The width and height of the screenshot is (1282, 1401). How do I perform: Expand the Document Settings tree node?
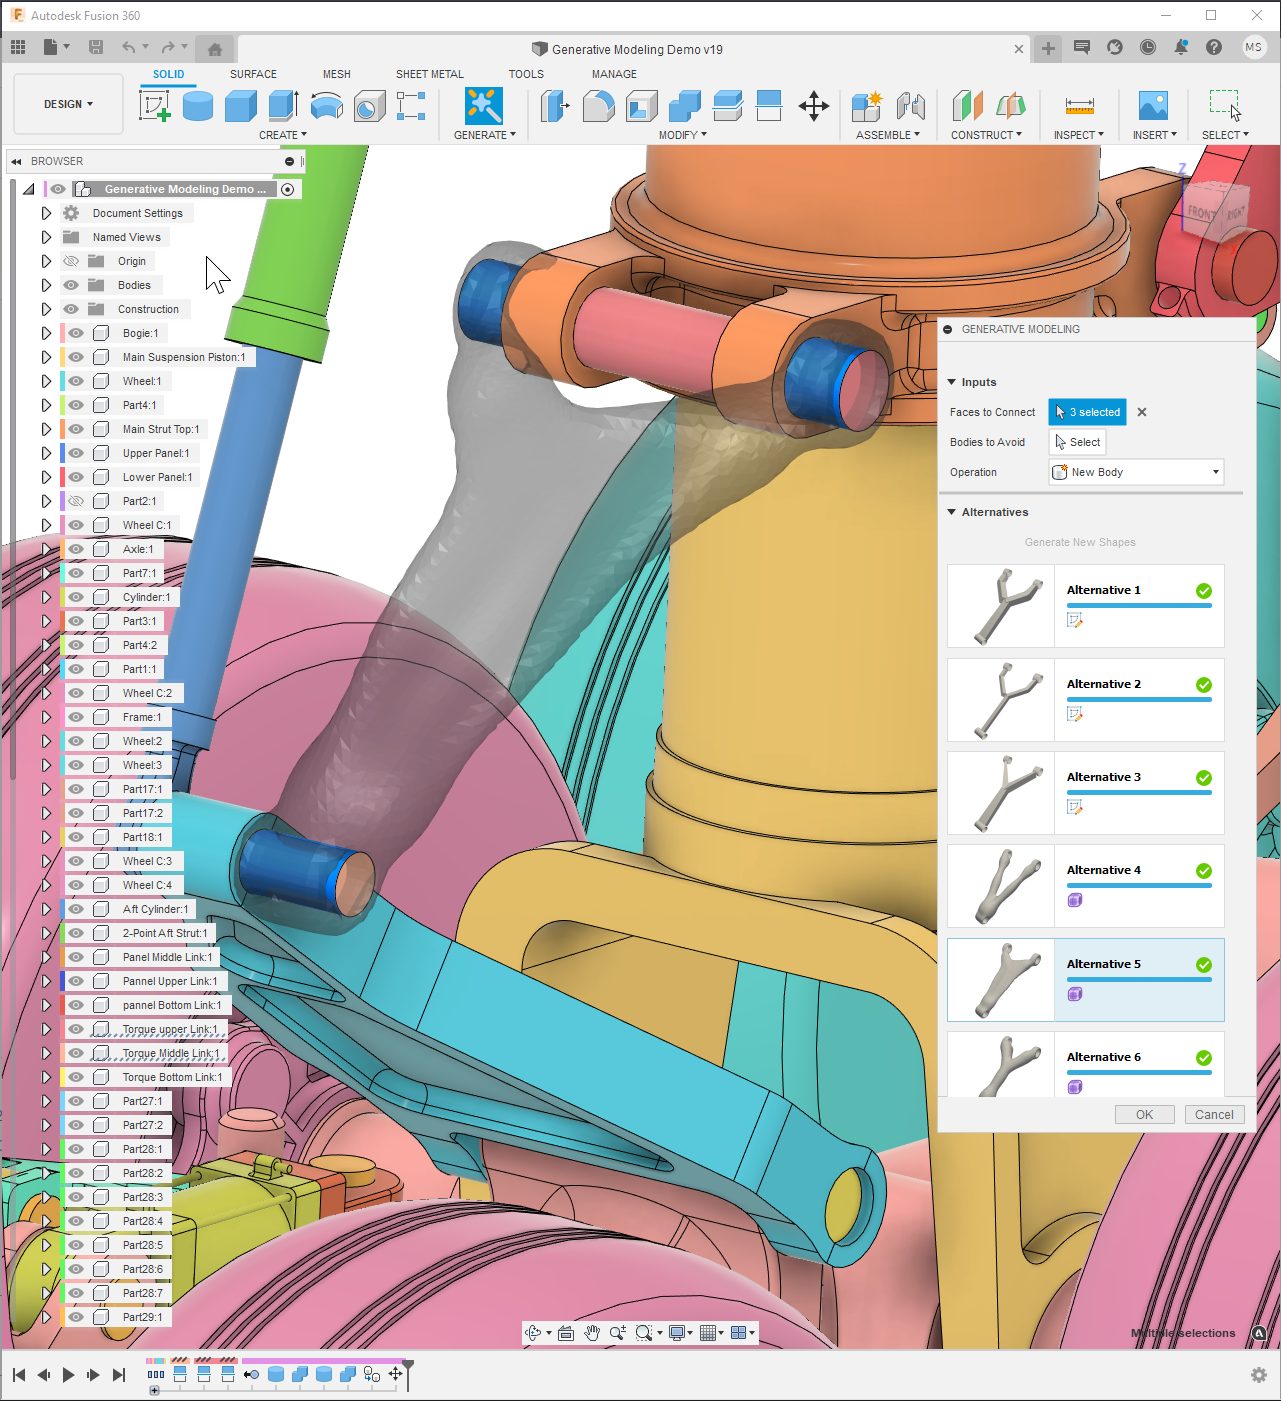[46, 213]
